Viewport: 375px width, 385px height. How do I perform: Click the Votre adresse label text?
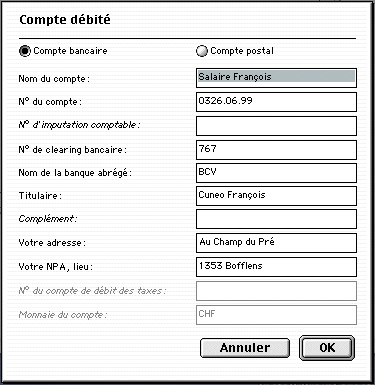[x=52, y=243]
